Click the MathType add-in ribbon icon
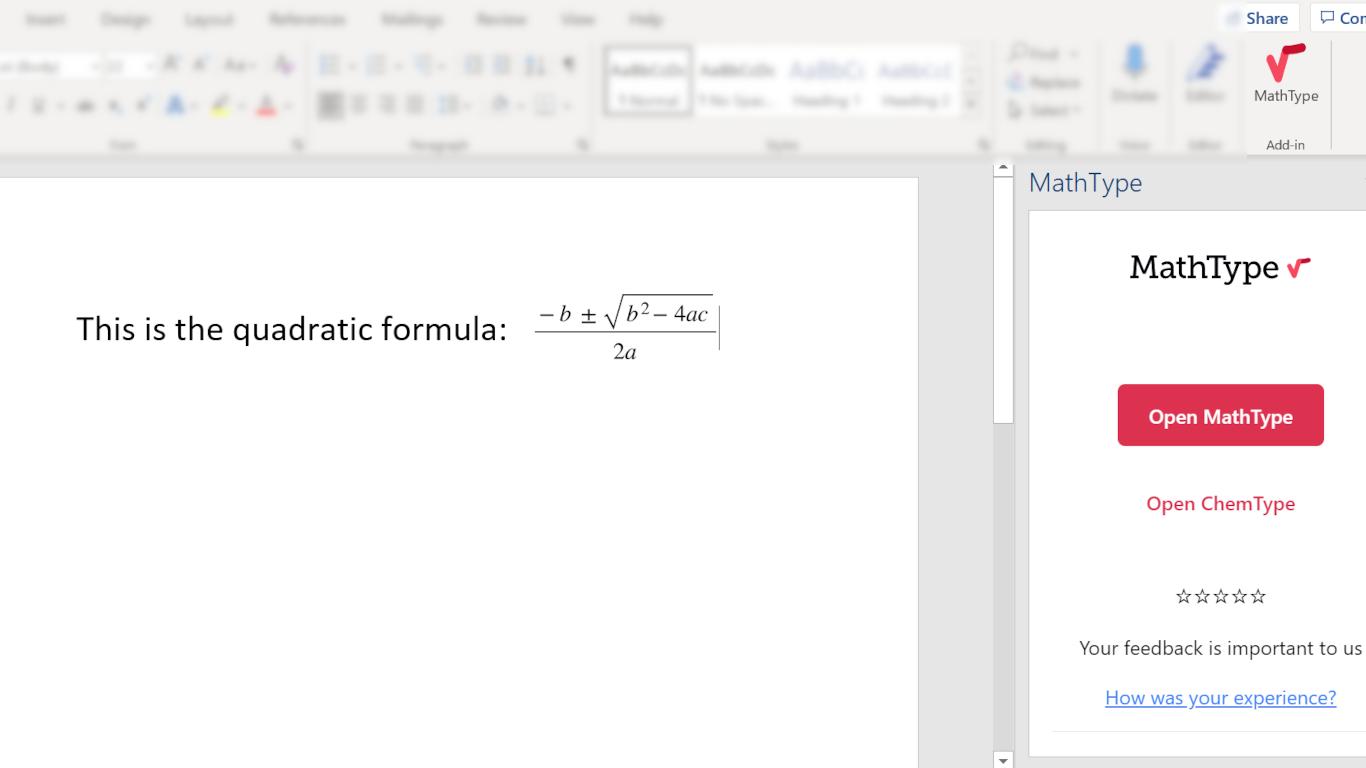This screenshot has width=1366, height=768. (1285, 75)
